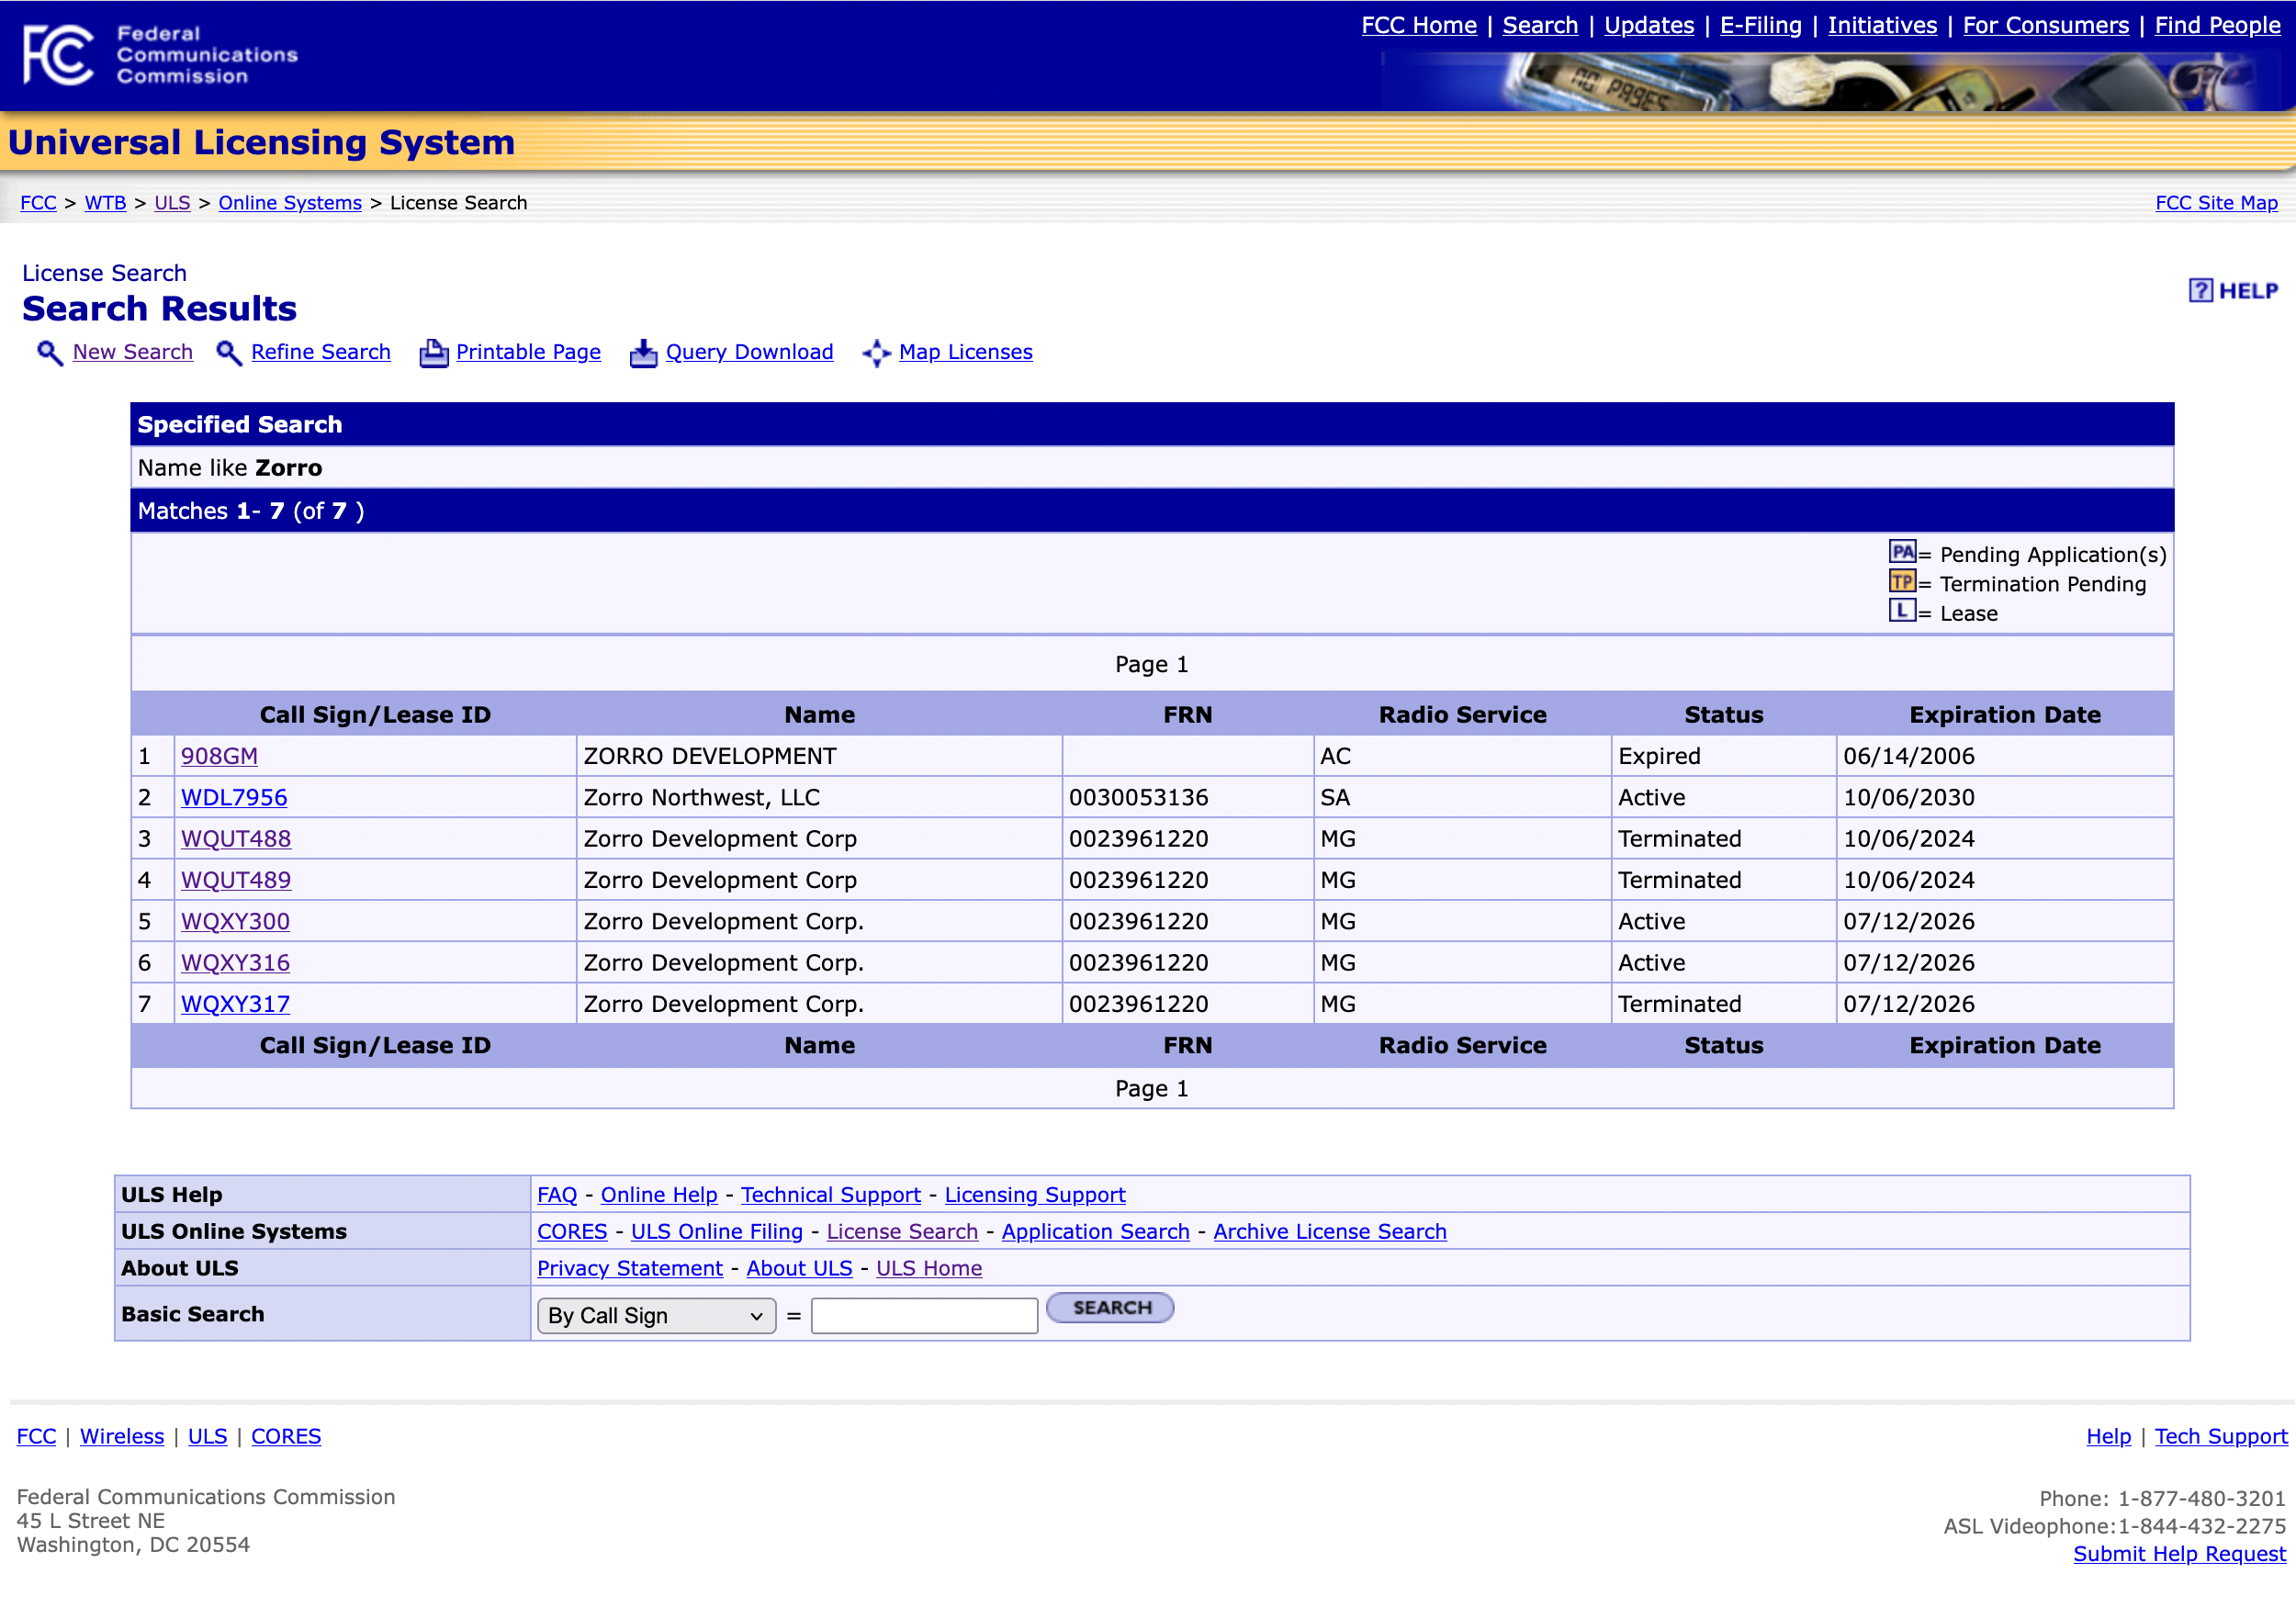Viewport: 2296px width, 1607px height.
Task: Open the For Consumers navigation item
Action: pos(2045,26)
